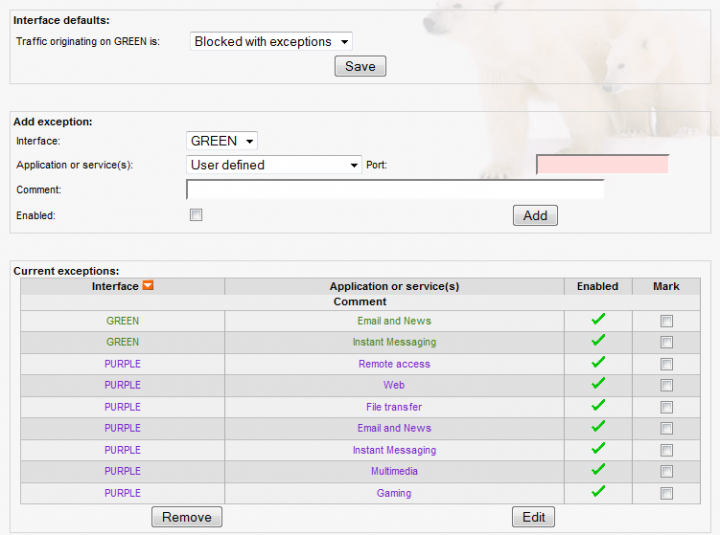The height and width of the screenshot is (535, 720).
Task: Open the Traffic originating on GREEN dropdown
Action: click(271, 42)
